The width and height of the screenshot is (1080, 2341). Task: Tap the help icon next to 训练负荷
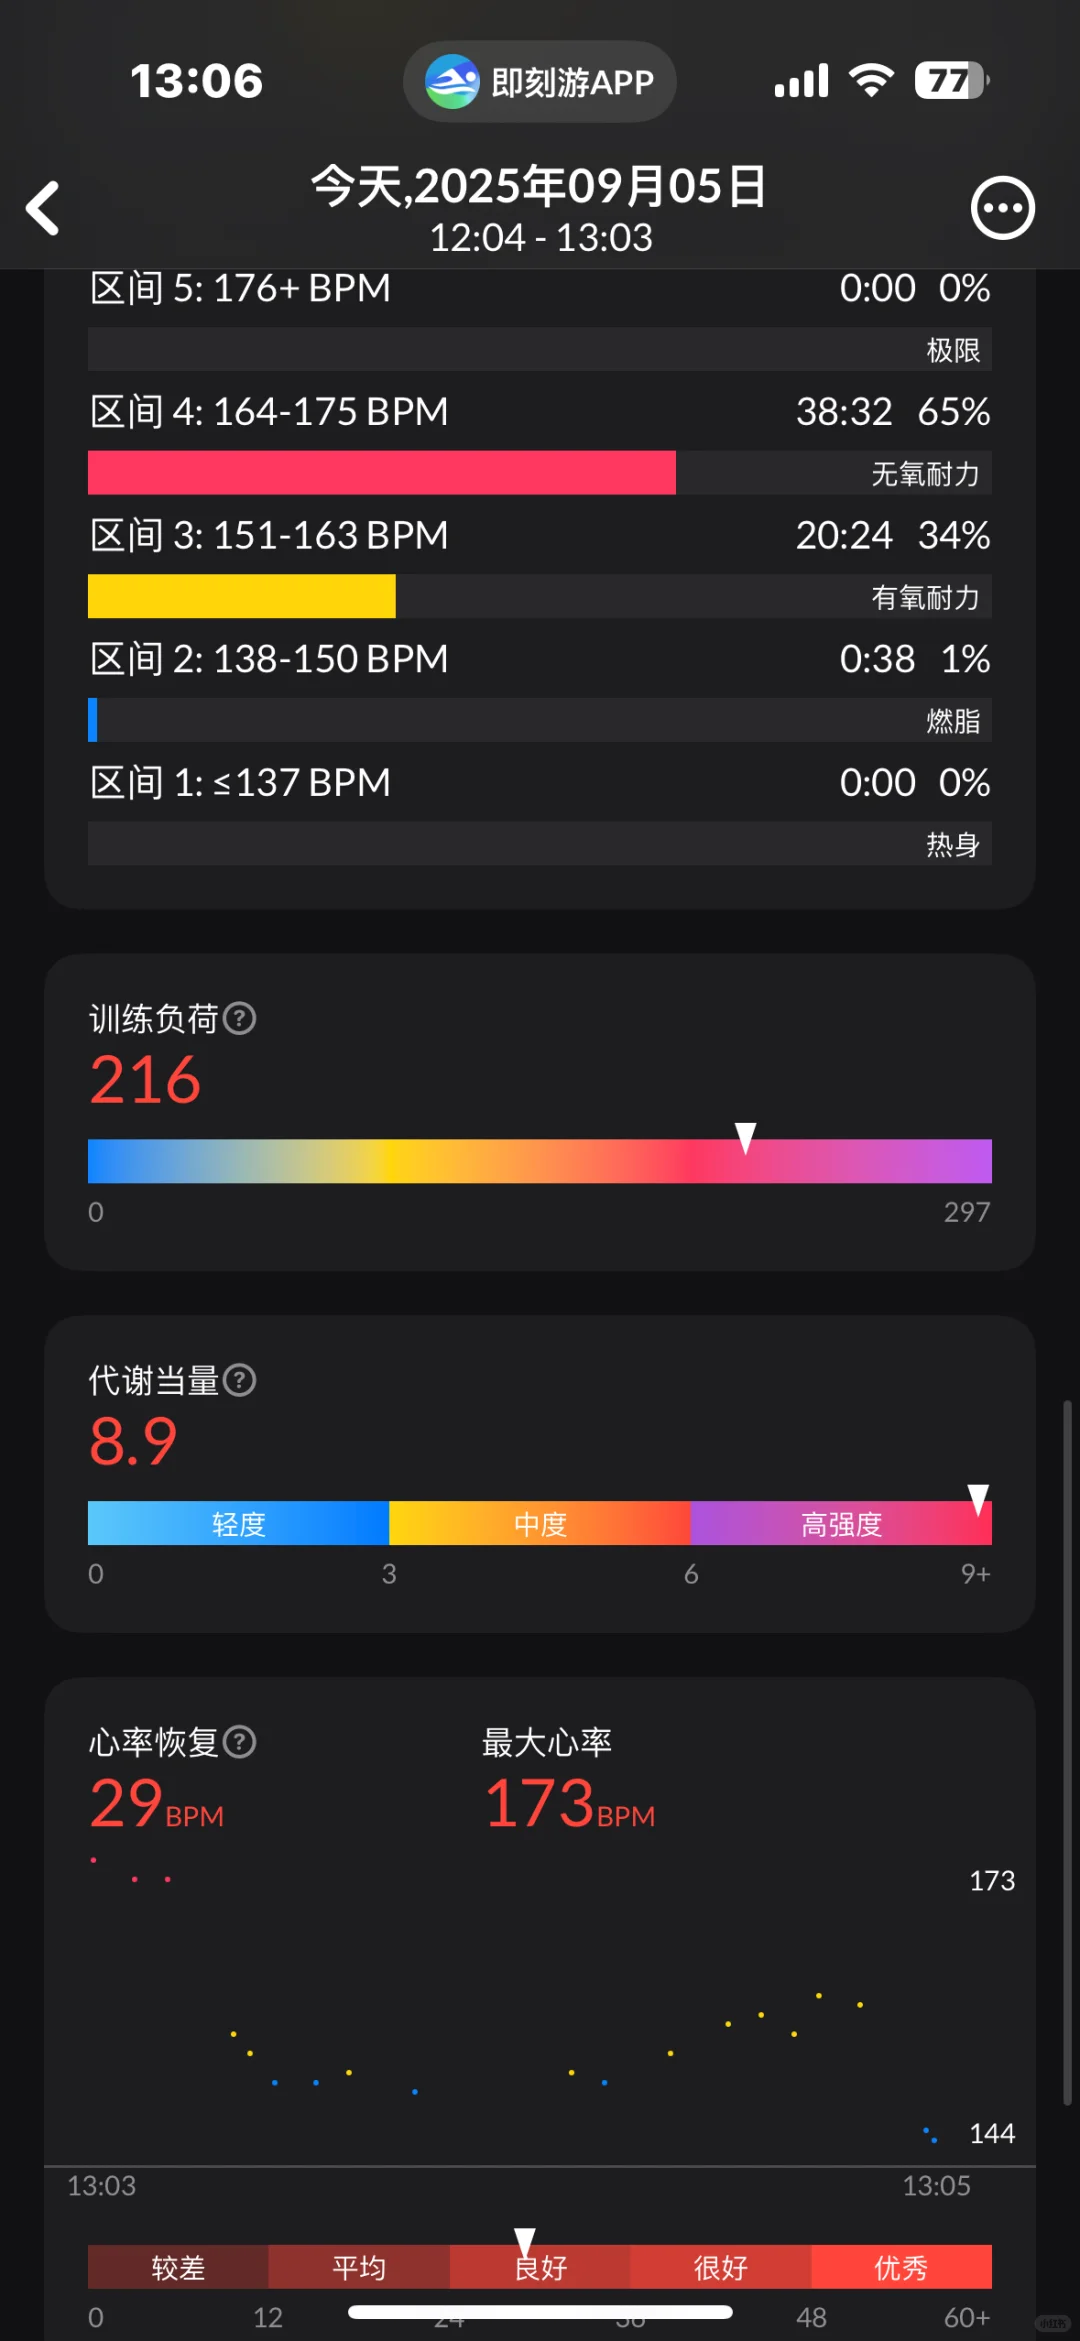240,1019
